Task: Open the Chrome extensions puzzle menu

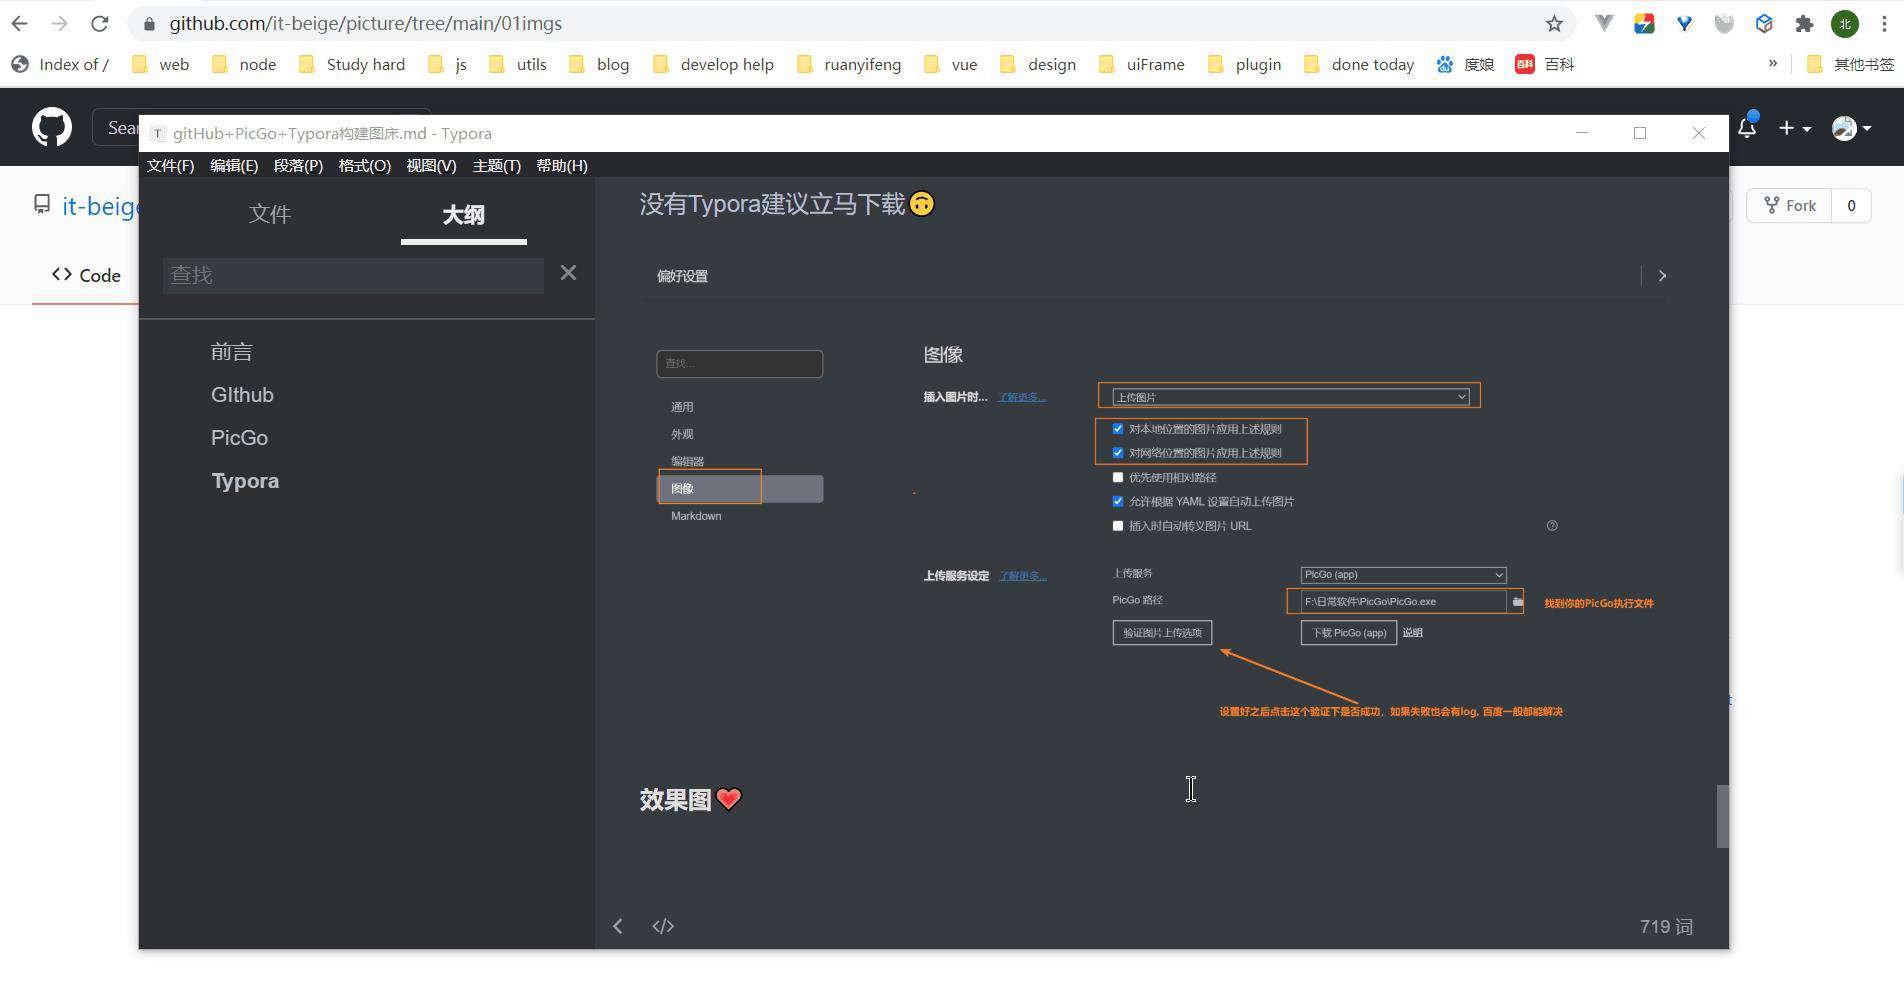Action: tap(1804, 23)
